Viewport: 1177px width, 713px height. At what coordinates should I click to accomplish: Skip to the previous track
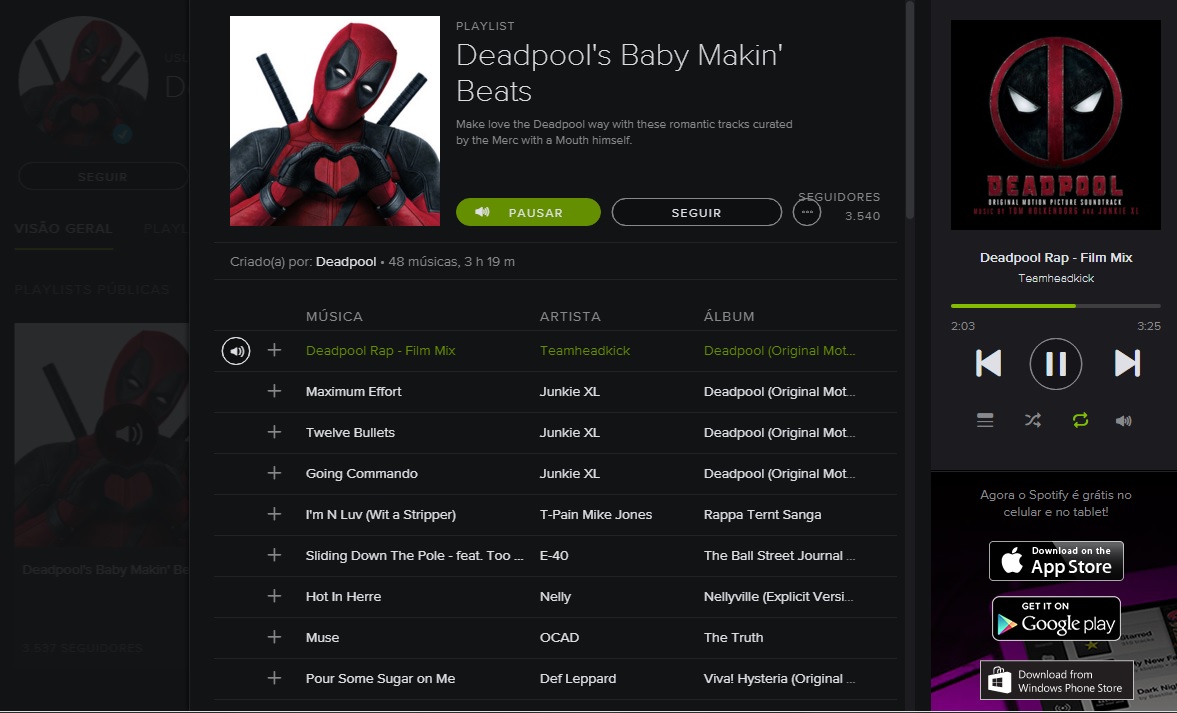pos(989,363)
